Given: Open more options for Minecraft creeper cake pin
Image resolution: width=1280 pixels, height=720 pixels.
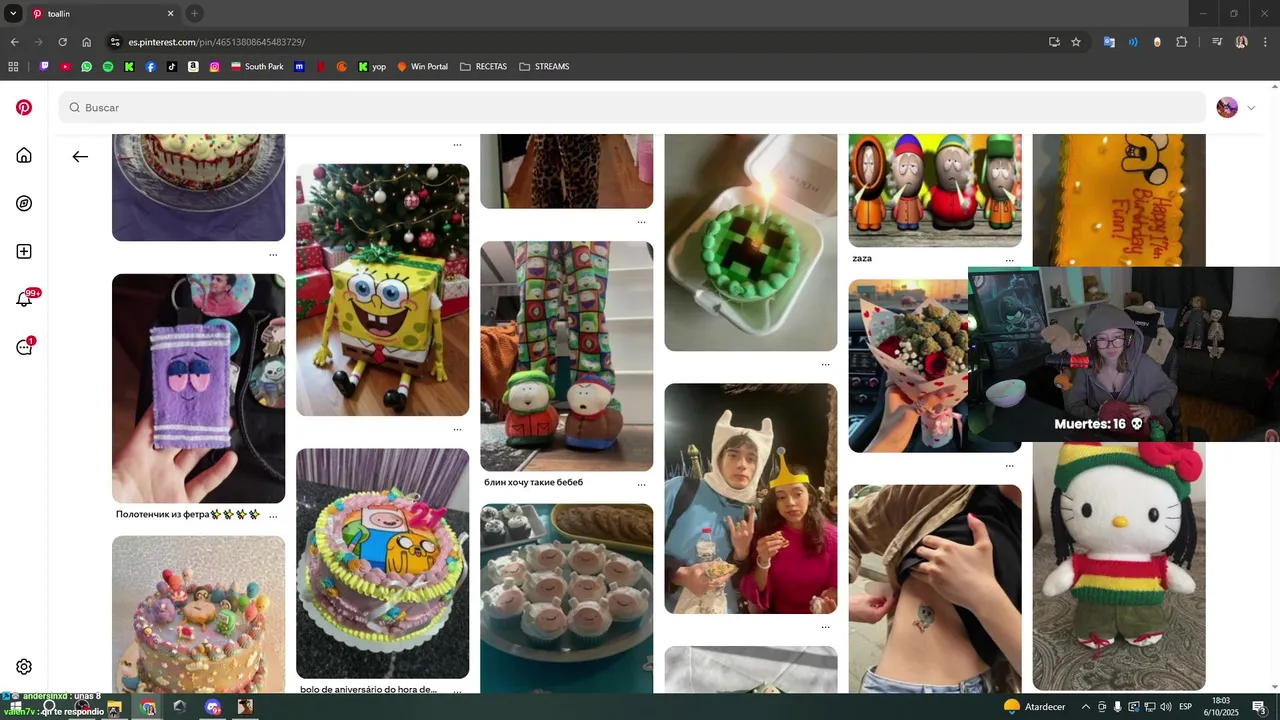Looking at the screenshot, I should tap(825, 365).
